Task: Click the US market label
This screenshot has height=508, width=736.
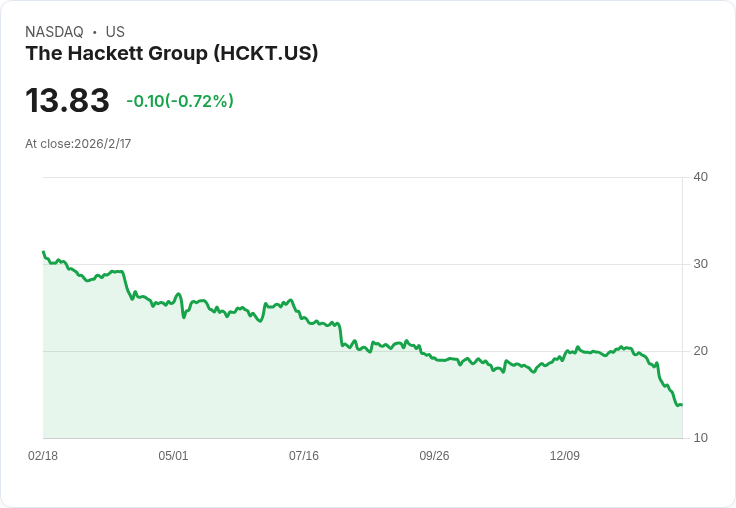Action: coord(115,32)
